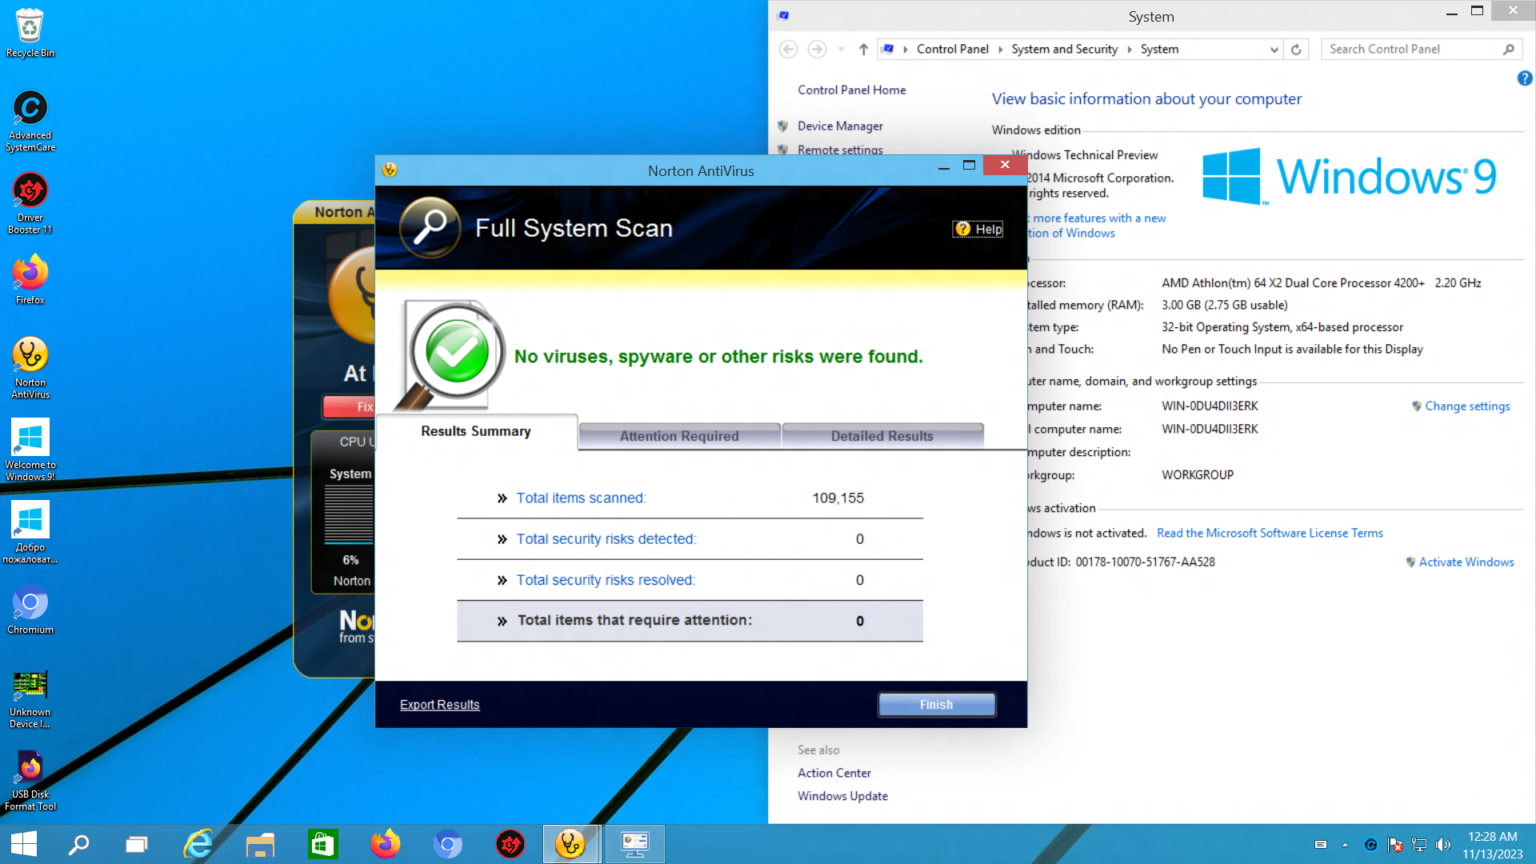Open the Windows Store from the taskbar
This screenshot has width=1536, height=864.
[322, 844]
